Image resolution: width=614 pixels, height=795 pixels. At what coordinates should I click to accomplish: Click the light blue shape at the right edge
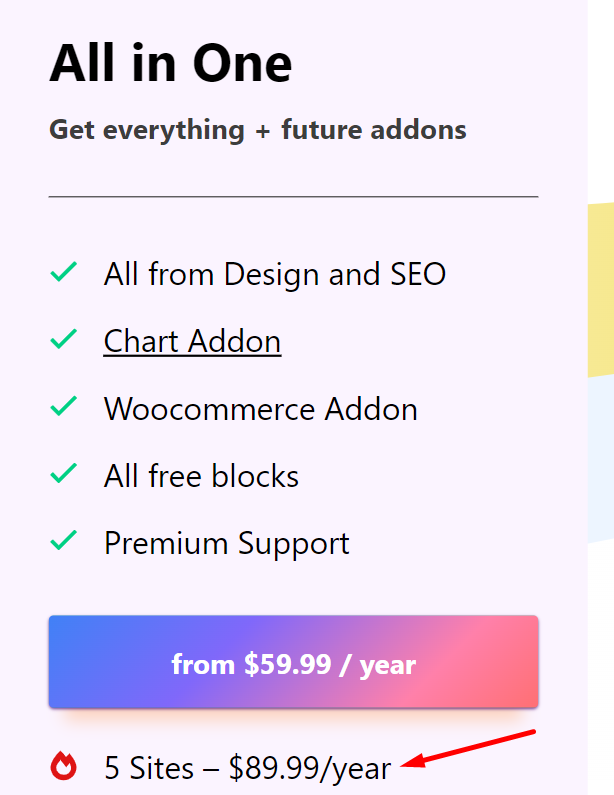coord(600,450)
